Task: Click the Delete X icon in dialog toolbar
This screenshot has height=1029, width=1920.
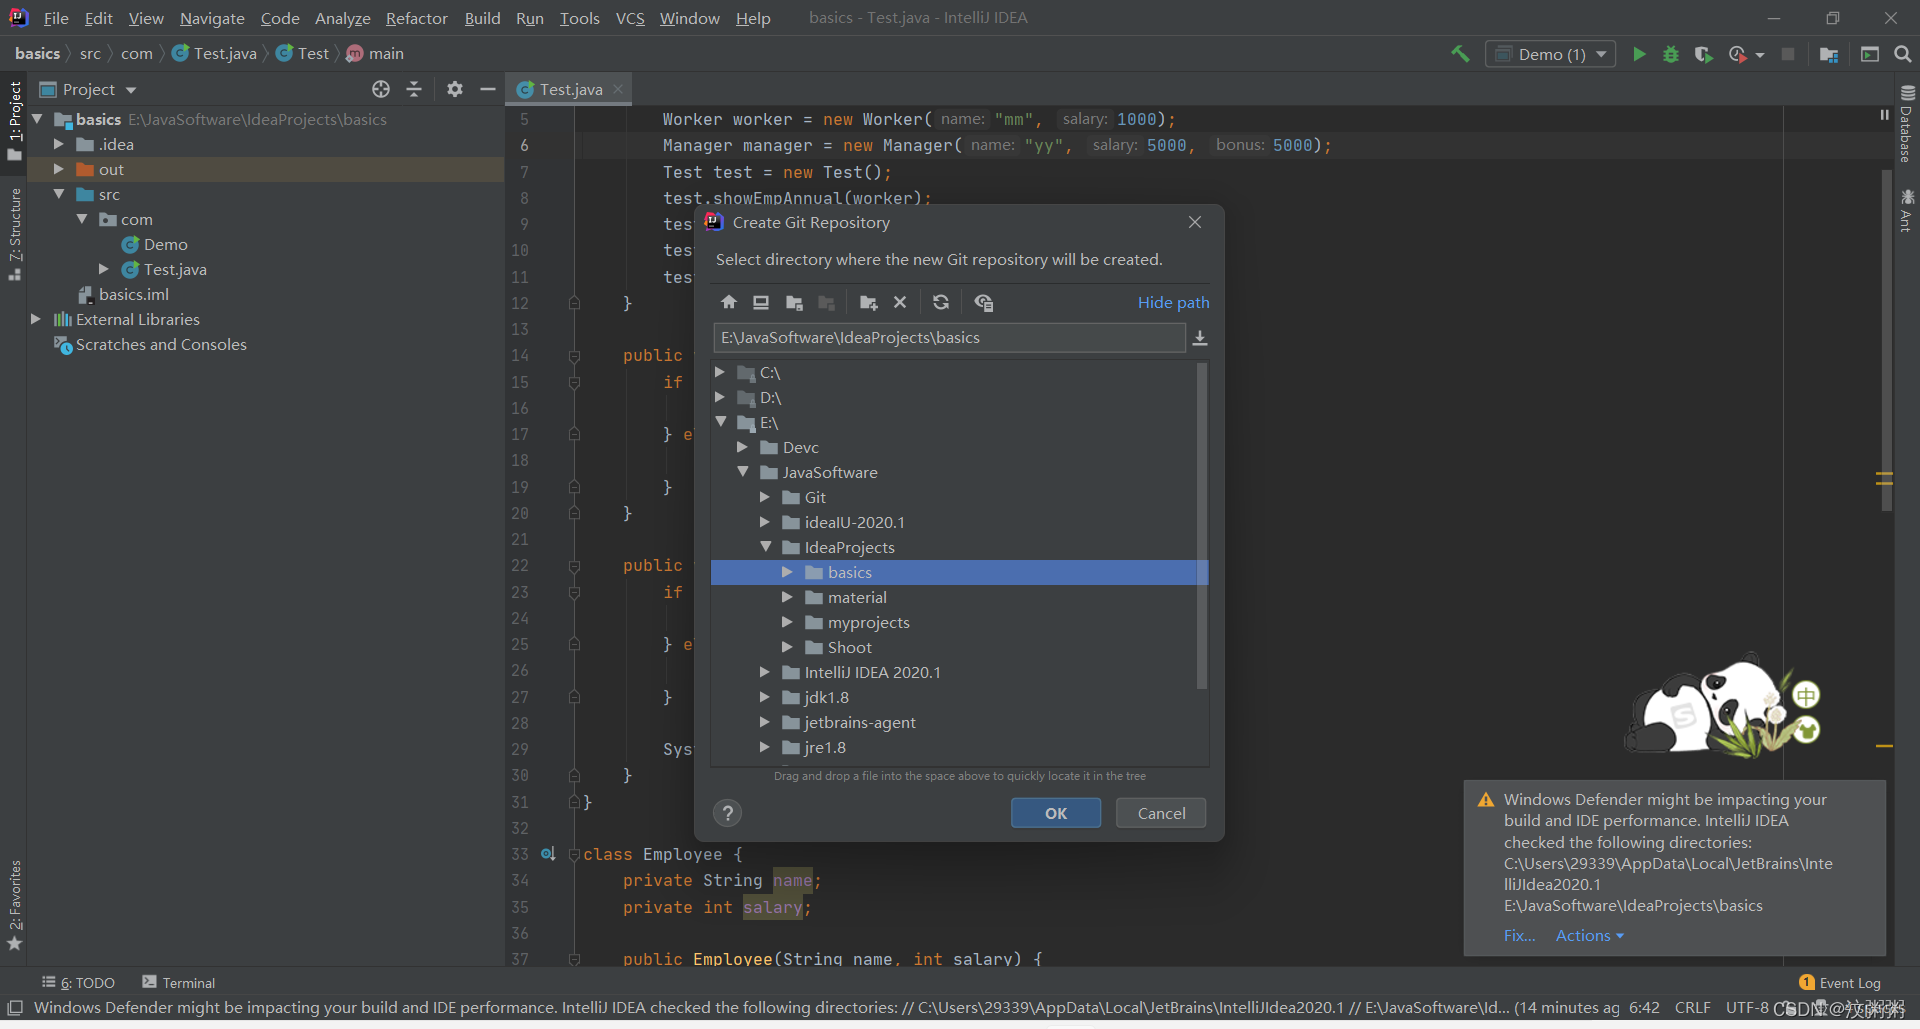Action: coord(900,302)
